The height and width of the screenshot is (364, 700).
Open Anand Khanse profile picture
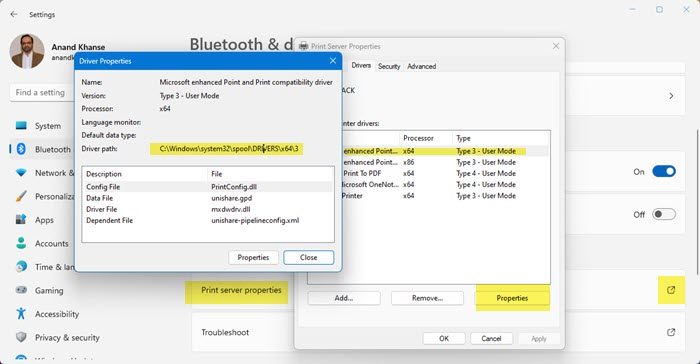(27, 51)
